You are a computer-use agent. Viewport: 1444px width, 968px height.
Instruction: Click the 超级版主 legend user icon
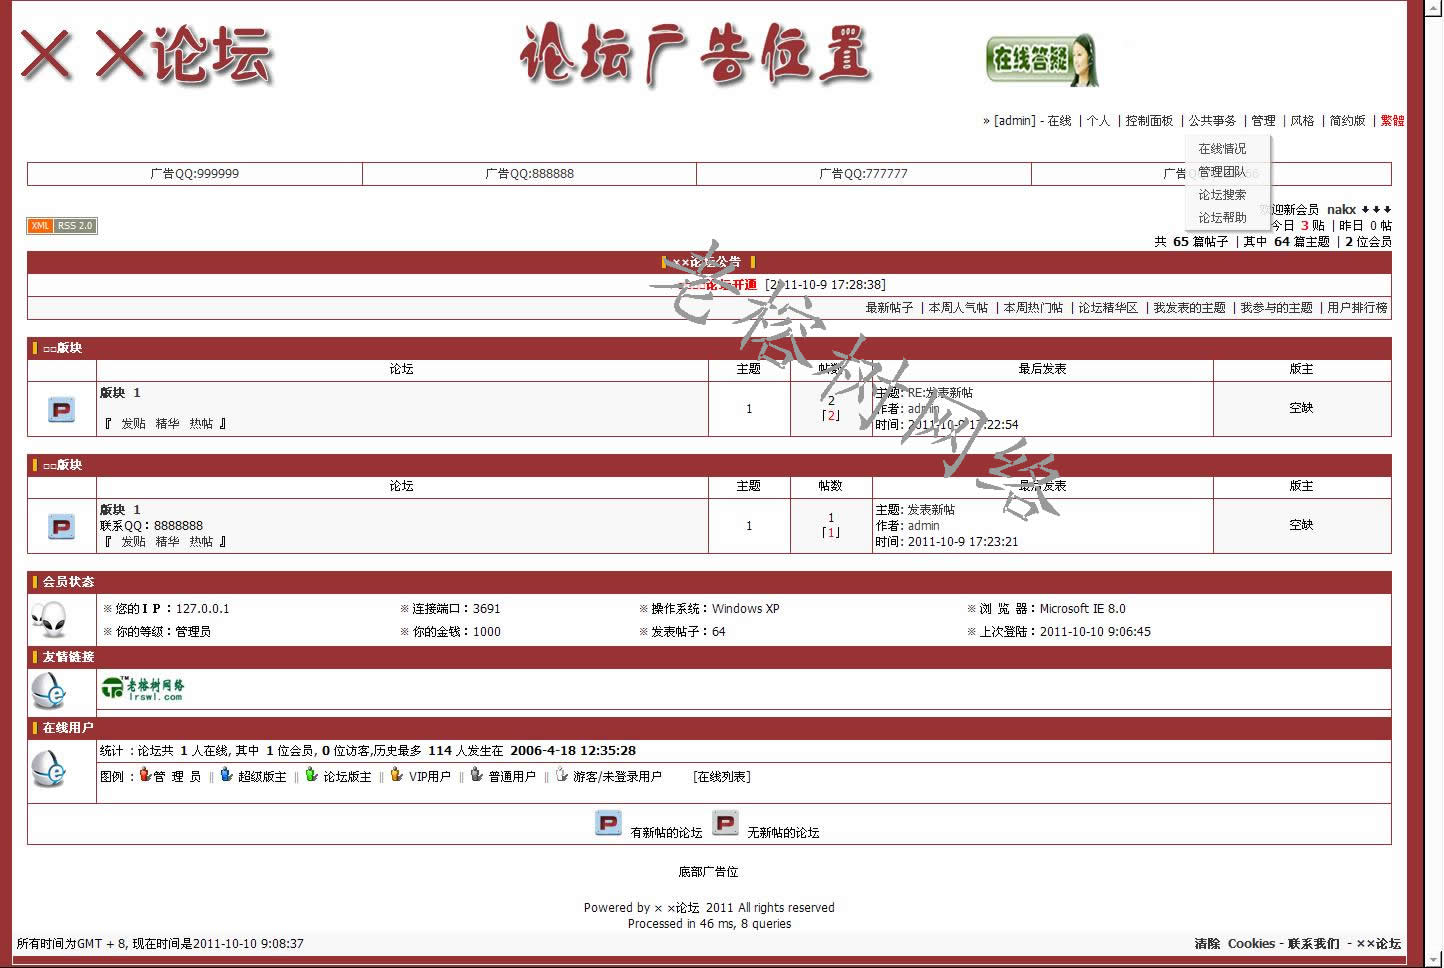coord(227,775)
